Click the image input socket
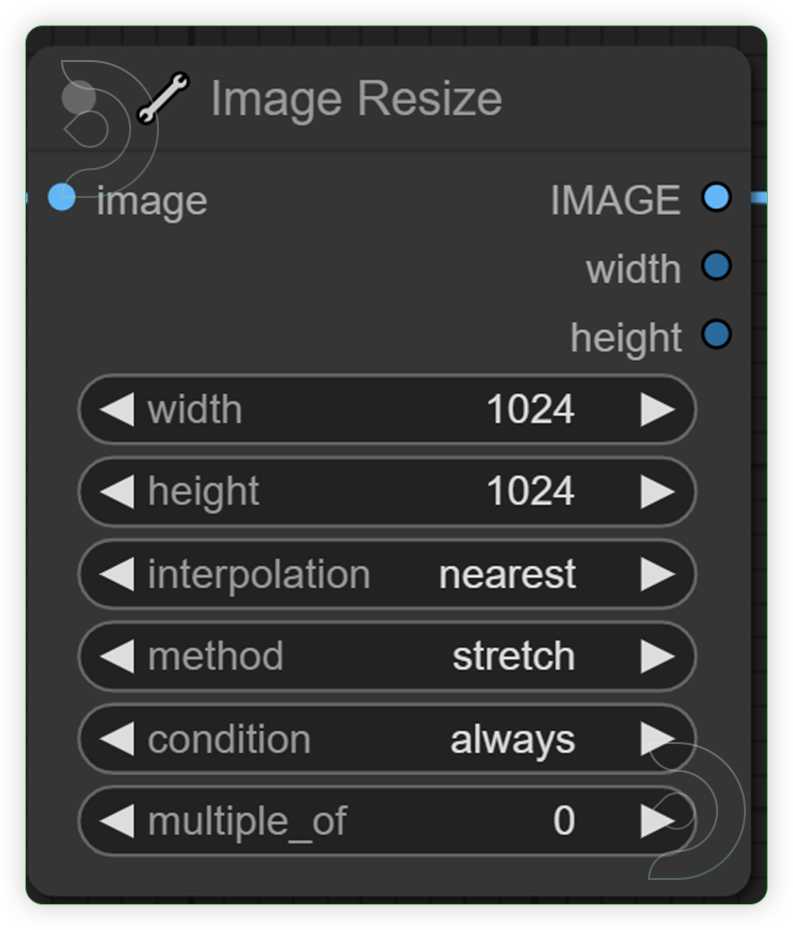Image resolution: width=793 pixels, height=930 pixels. coord(62,199)
